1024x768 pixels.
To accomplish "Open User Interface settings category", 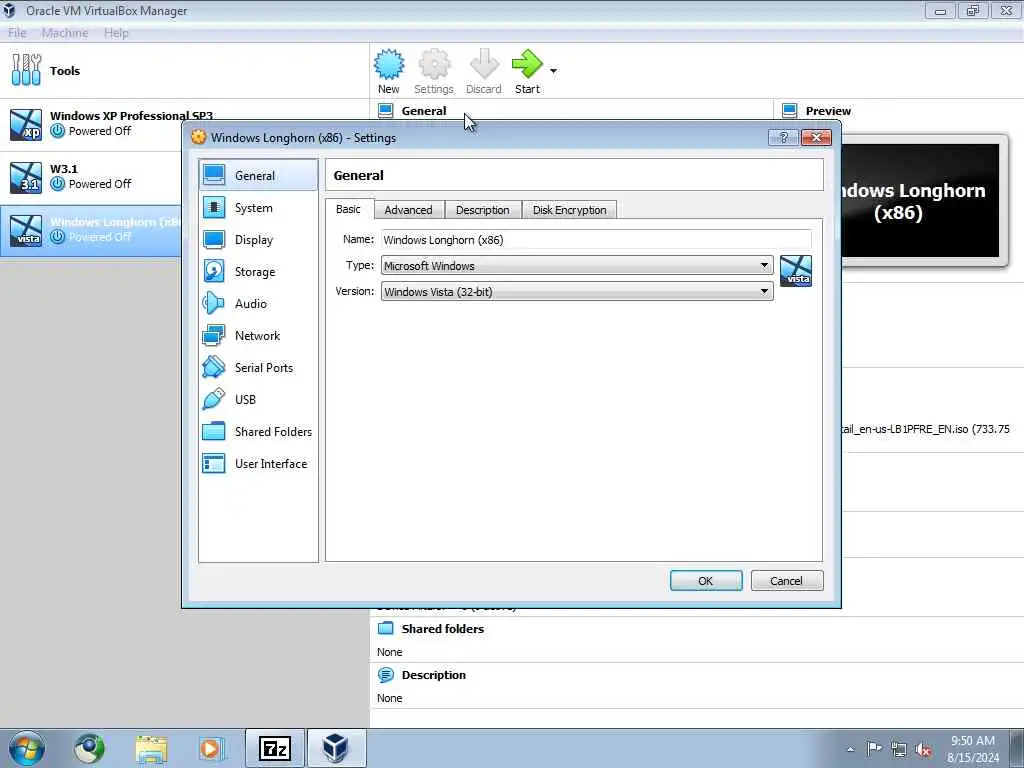I will [x=259, y=464].
